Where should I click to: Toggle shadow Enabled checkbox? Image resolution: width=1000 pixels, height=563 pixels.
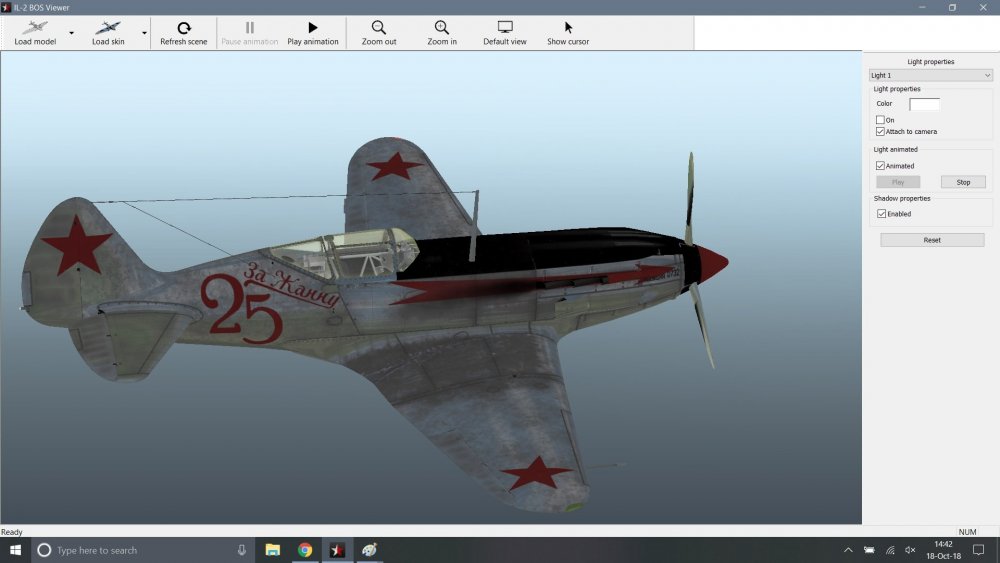tap(880, 214)
